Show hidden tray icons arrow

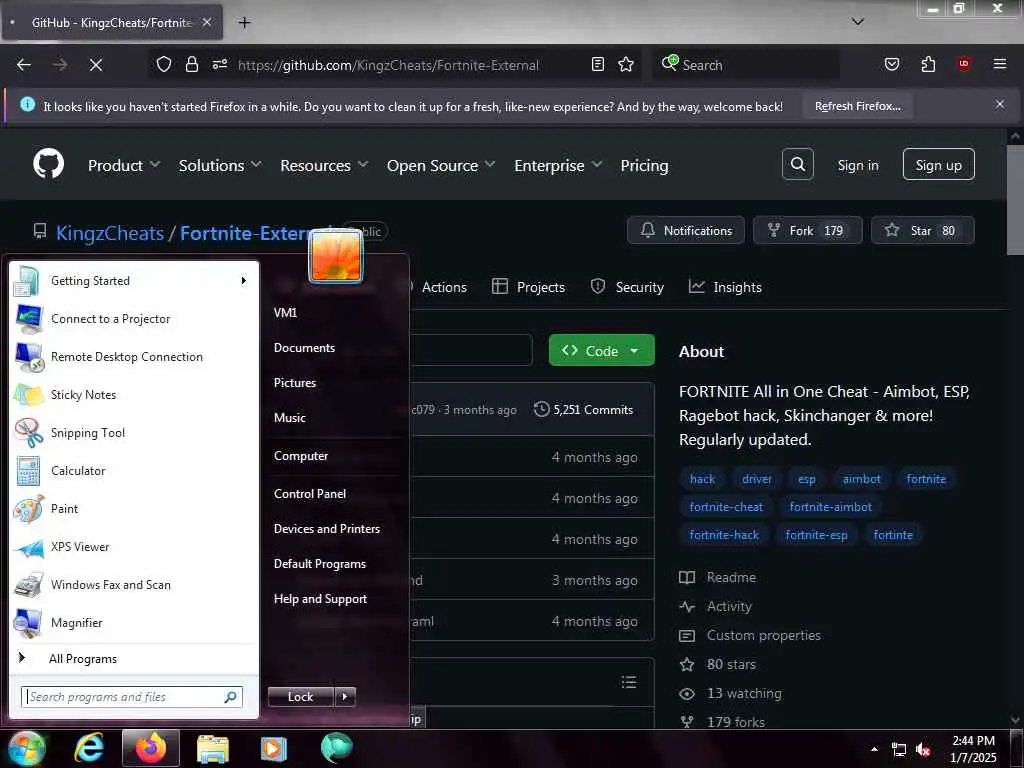click(x=874, y=749)
